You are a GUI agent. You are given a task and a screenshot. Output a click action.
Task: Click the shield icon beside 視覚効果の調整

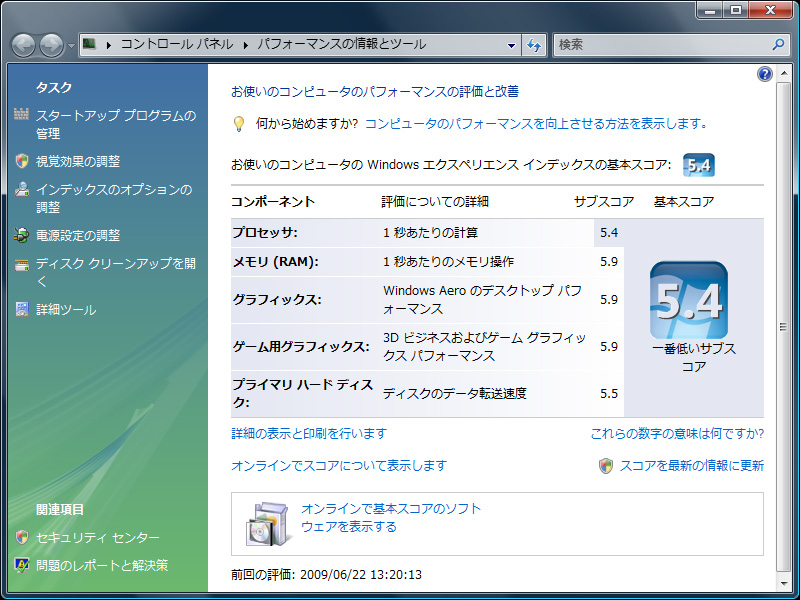point(22,161)
